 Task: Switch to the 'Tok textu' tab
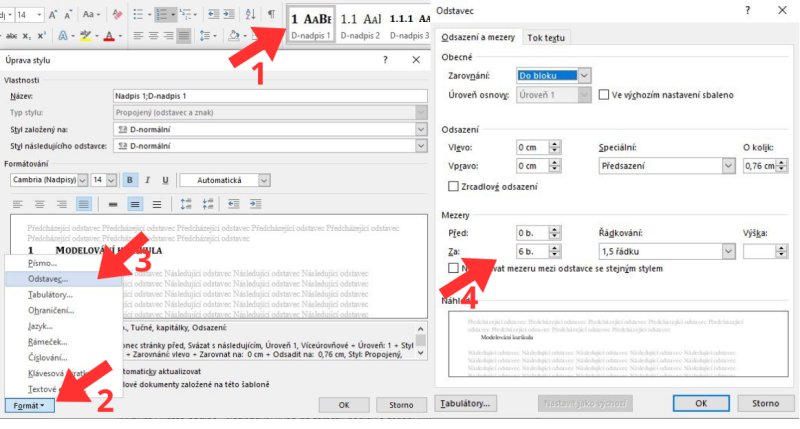click(x=546, y=38)
